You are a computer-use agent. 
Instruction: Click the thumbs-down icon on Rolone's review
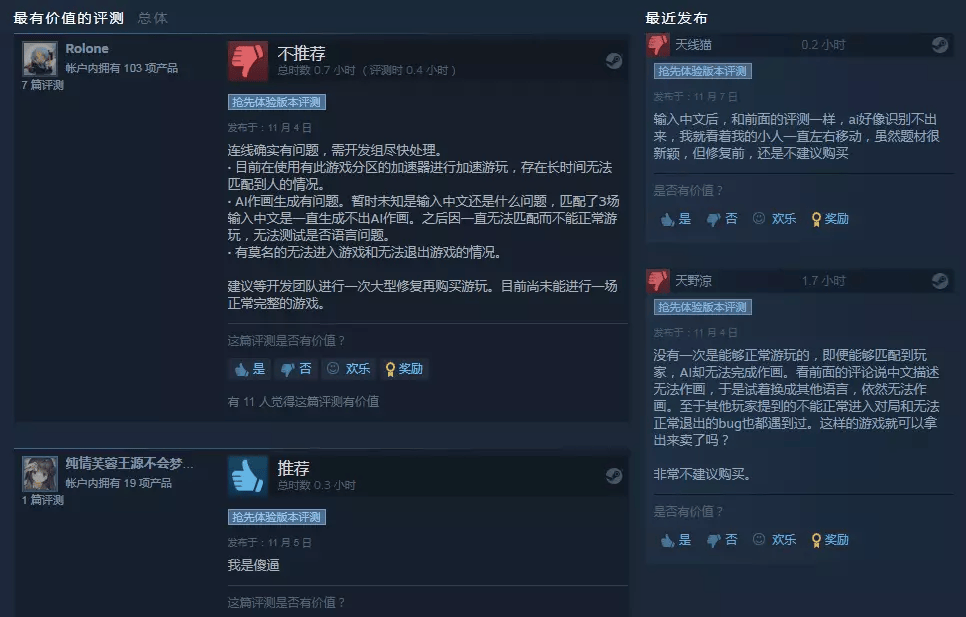click(x=248, y=61)
